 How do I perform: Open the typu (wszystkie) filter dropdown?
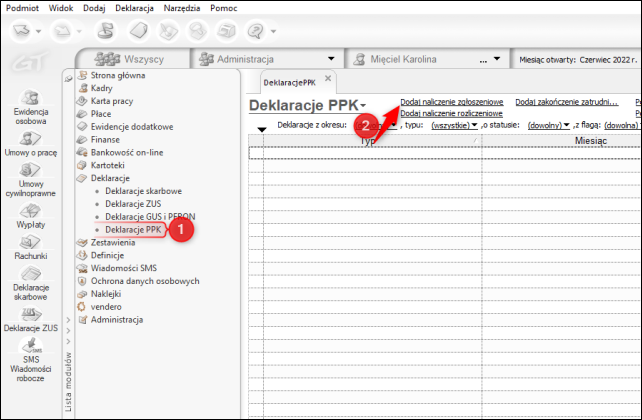pyautogui.click(x=454, y=125)
